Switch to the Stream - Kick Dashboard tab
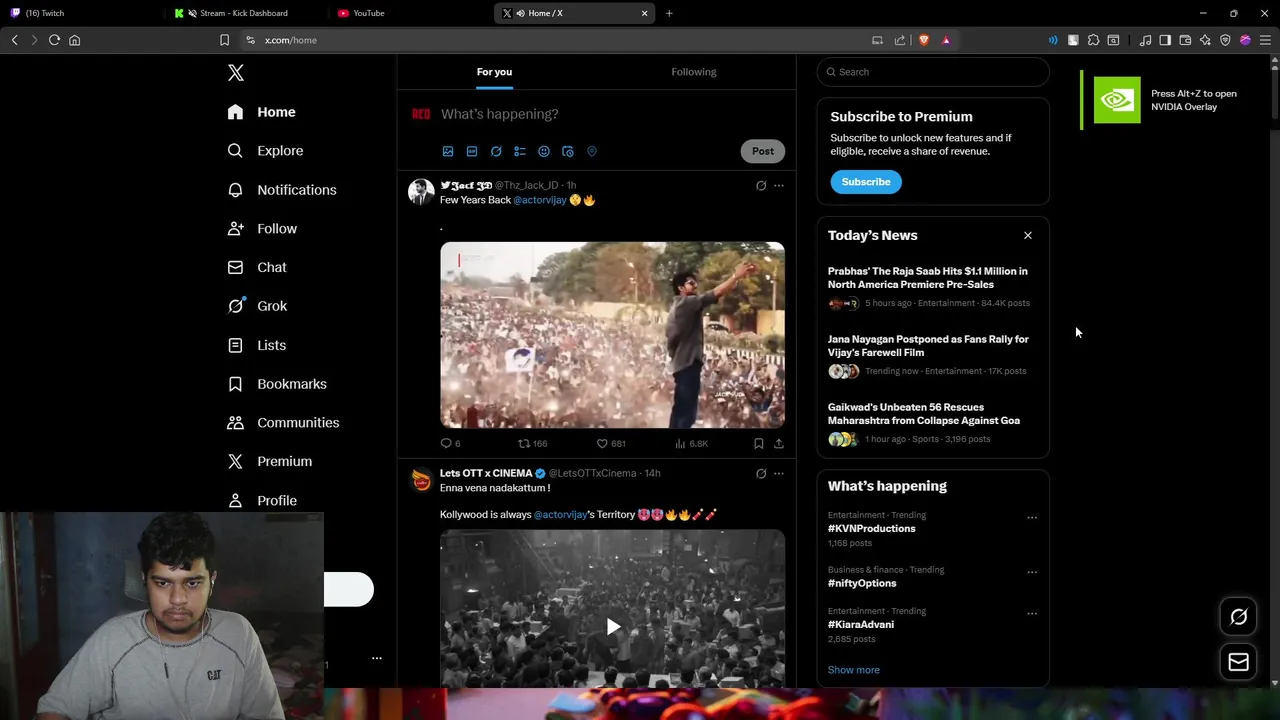1280x720 pixels. pyautogui.click(x=245, y=13)
